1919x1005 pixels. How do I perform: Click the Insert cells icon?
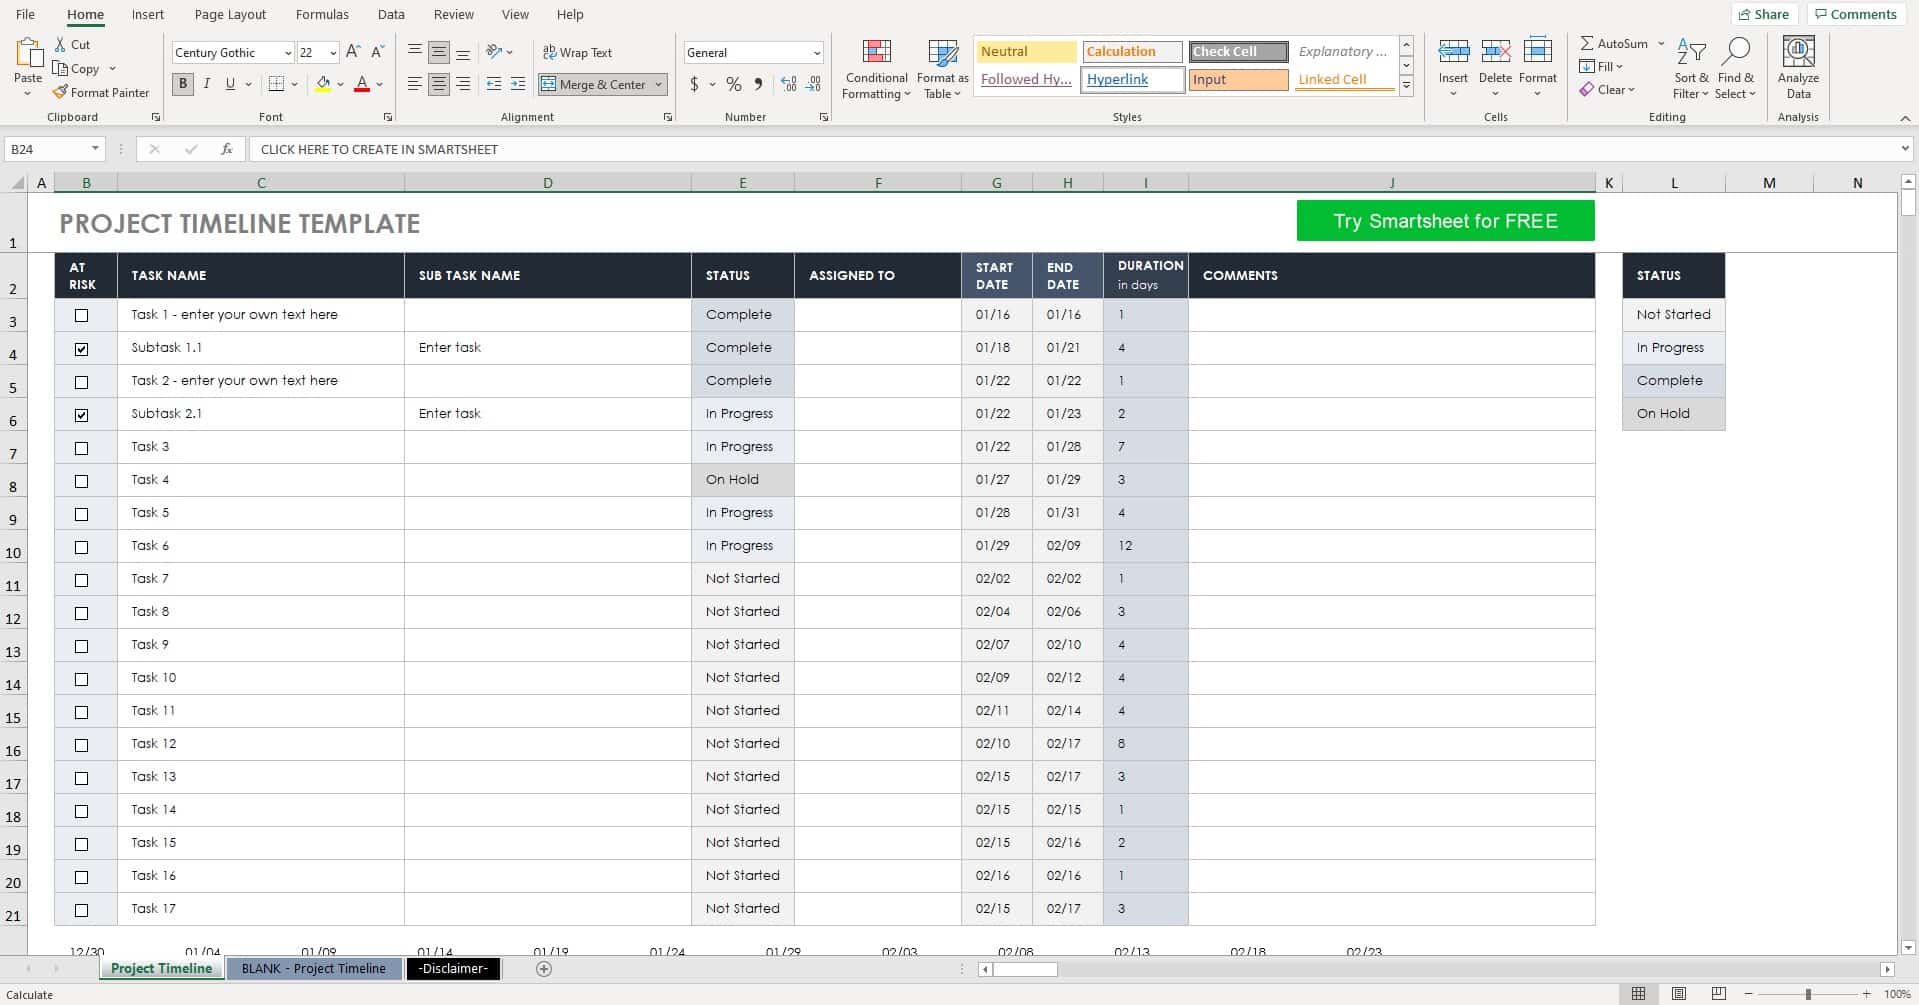(x=1453, y=52)
